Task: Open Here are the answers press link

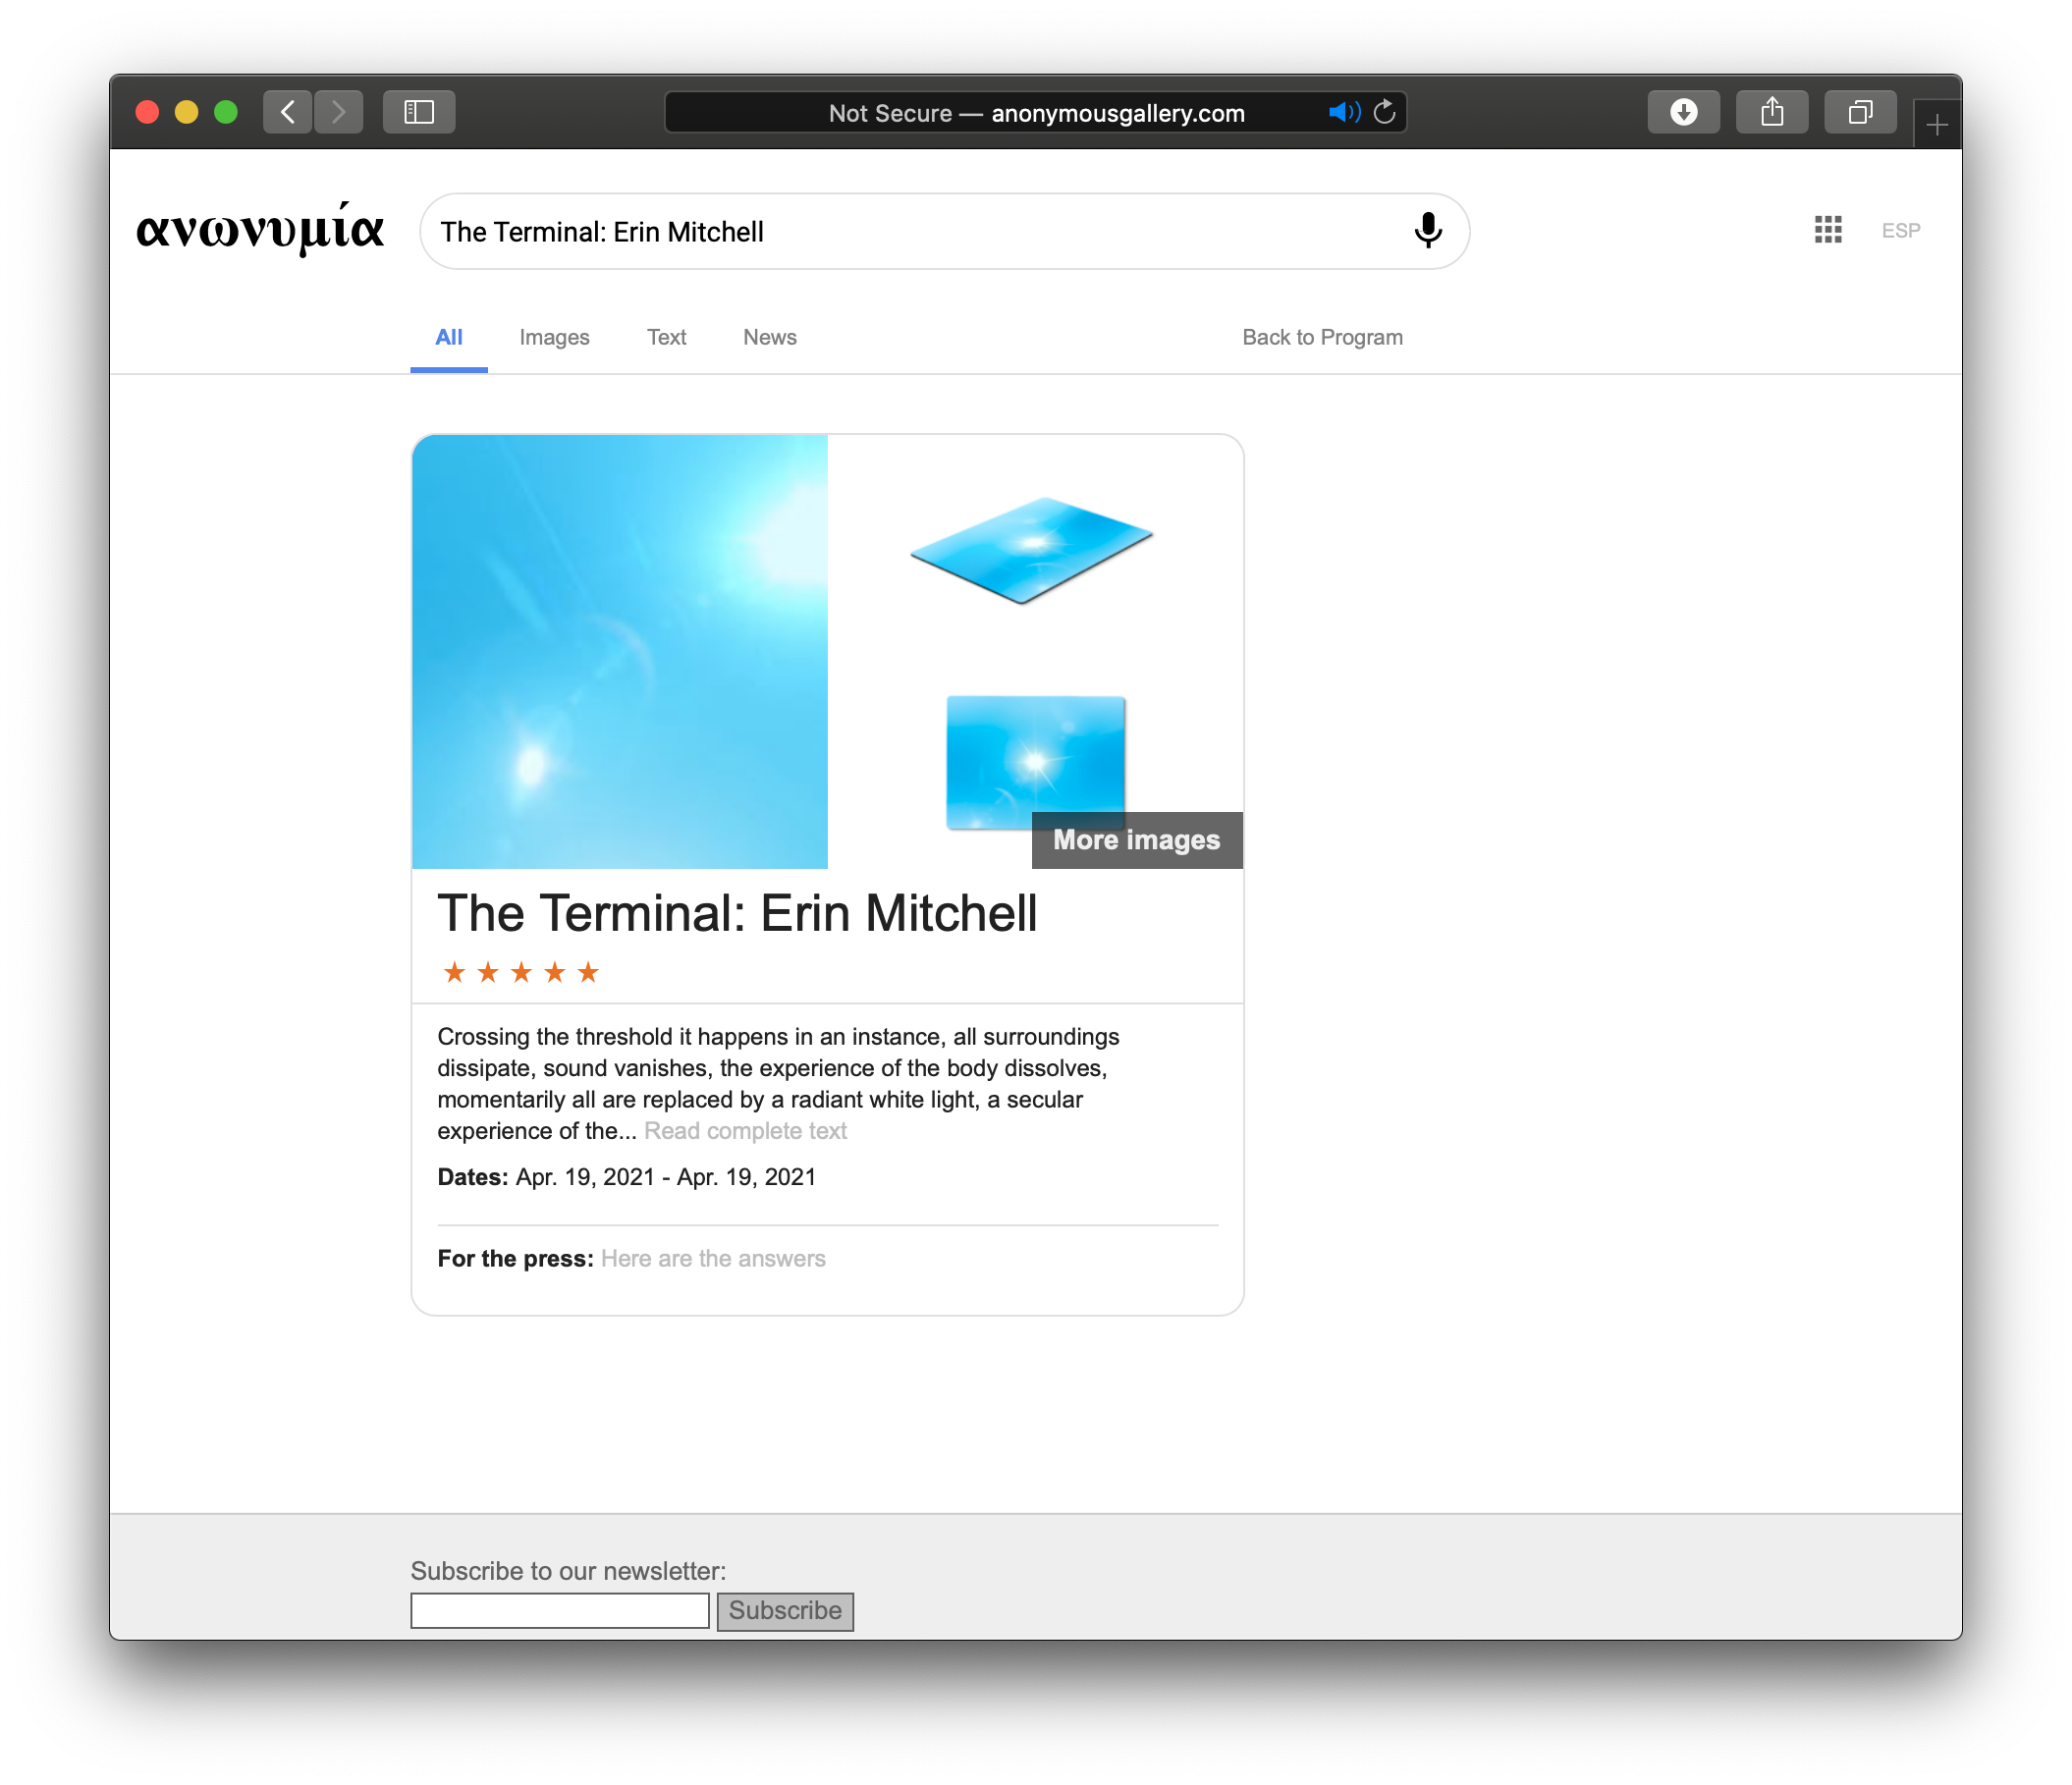Action: 713,1259
